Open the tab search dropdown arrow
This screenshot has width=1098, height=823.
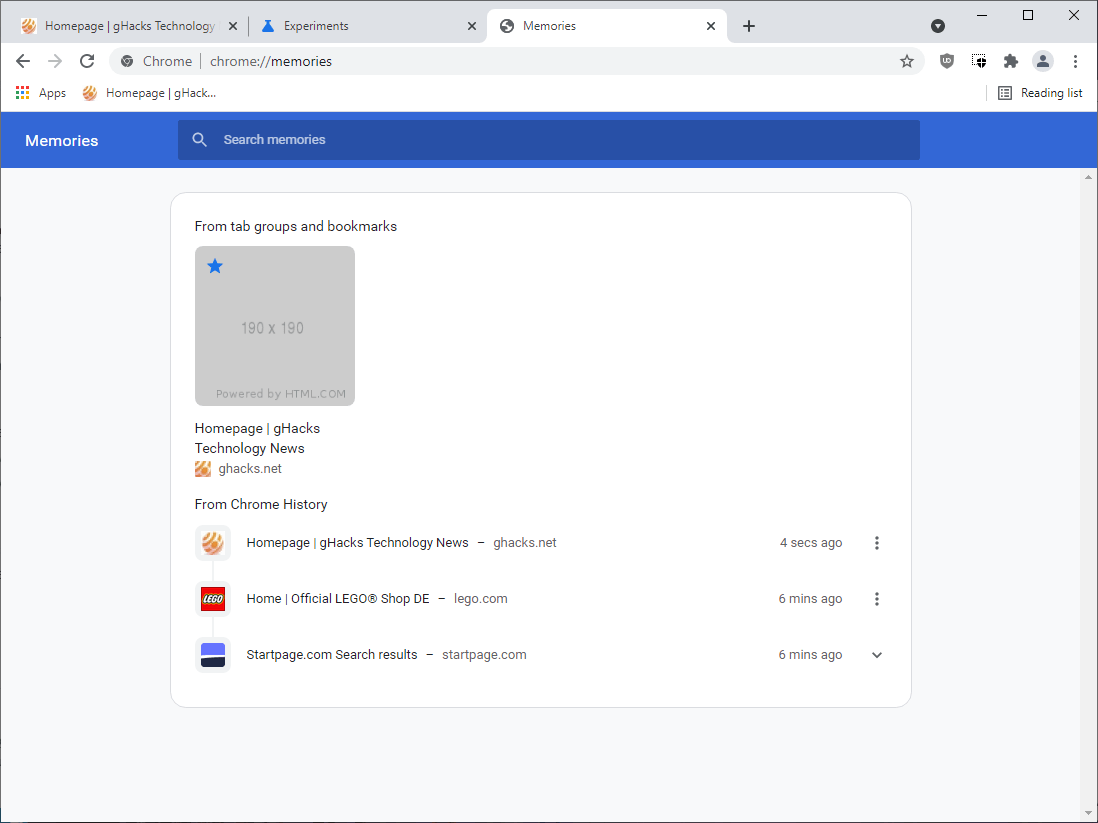[x=938, y=26]
